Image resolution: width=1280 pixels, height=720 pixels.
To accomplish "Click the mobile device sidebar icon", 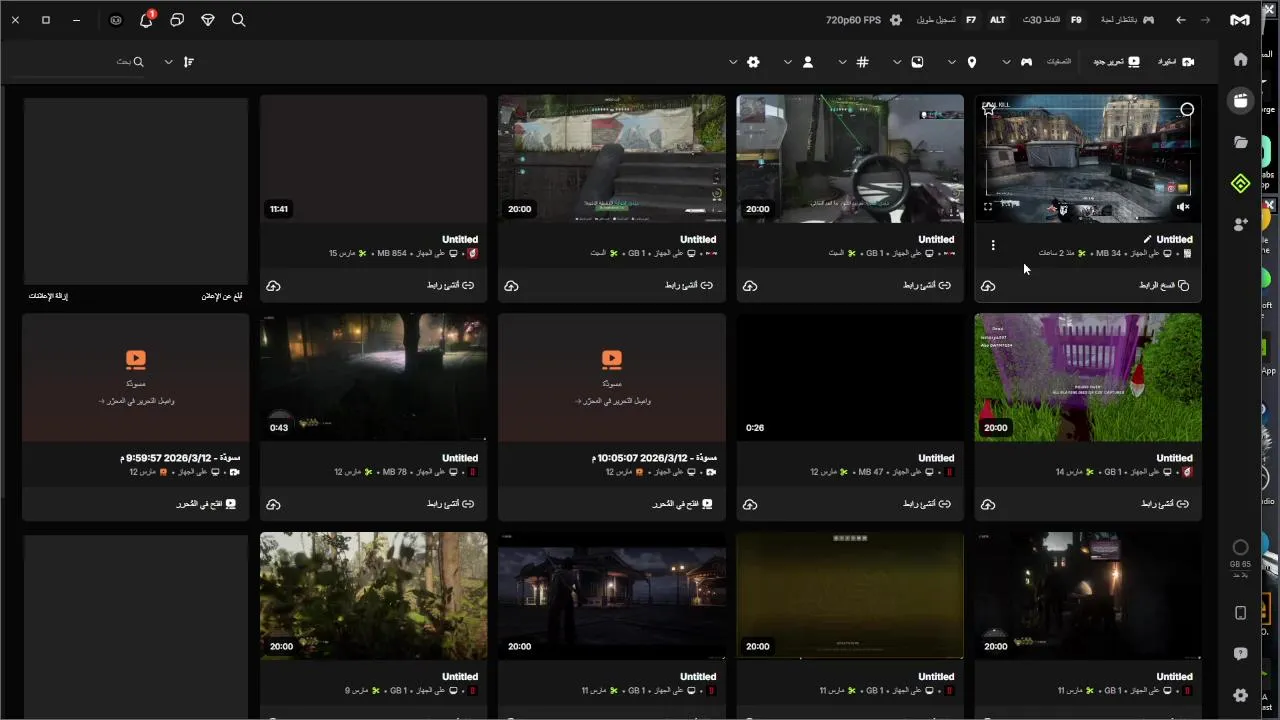I will point(1240,613).
